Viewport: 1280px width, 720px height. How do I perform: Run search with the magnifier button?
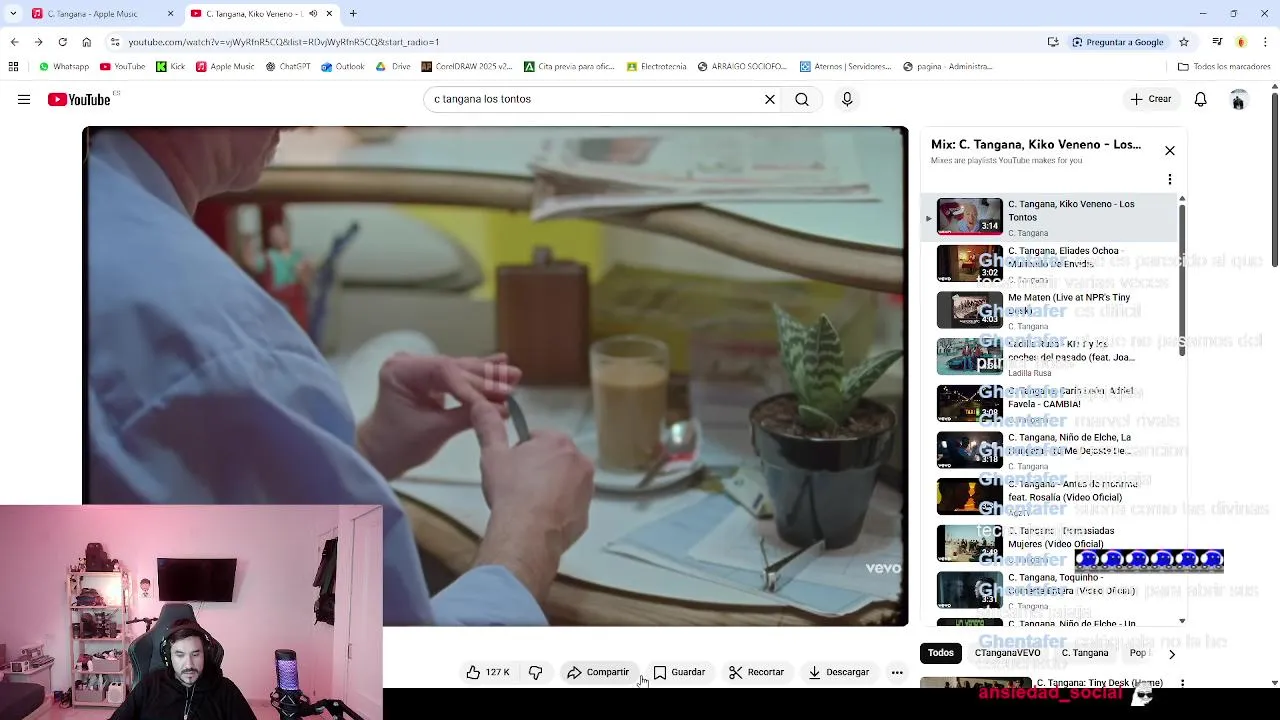(802, 99)
